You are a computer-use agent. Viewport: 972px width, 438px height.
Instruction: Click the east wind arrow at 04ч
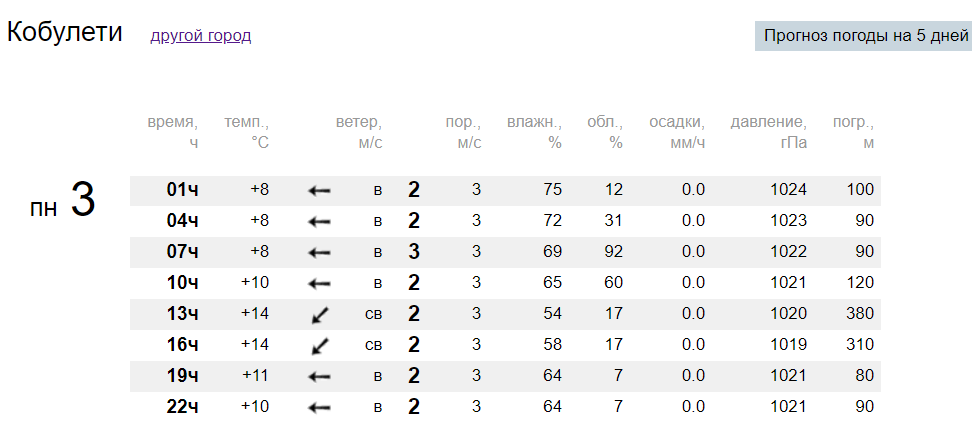pos(319,222)
